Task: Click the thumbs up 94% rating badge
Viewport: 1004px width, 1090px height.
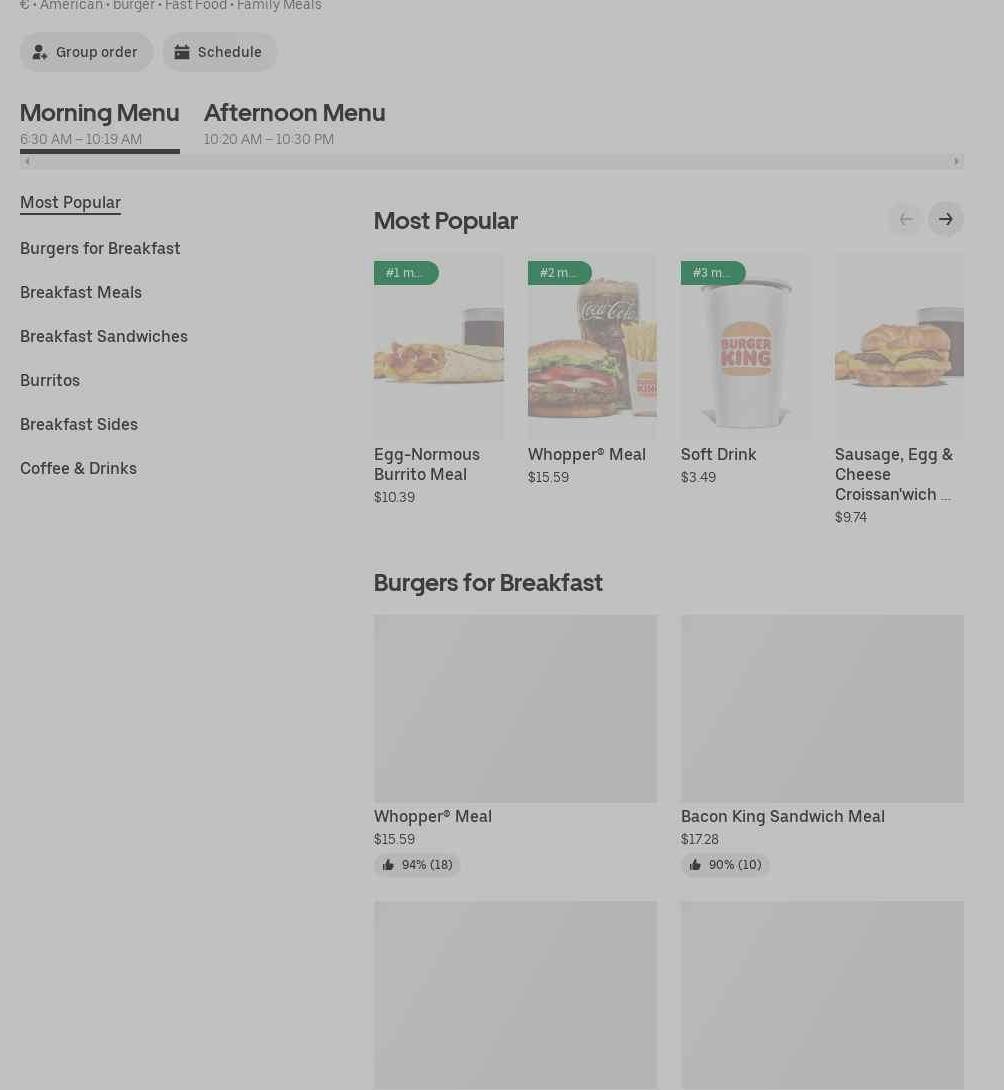Action: [x=417, y=865]
